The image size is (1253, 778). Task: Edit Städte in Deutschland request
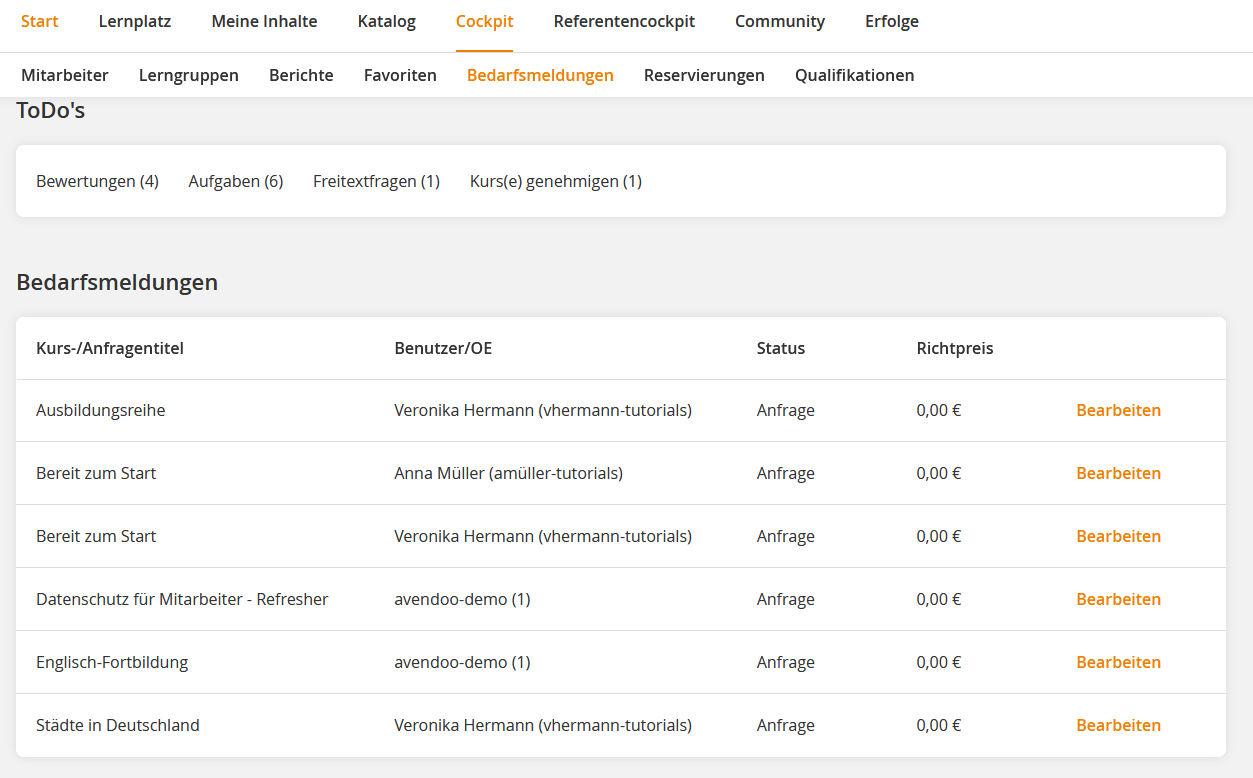[x=1118, y=725]
